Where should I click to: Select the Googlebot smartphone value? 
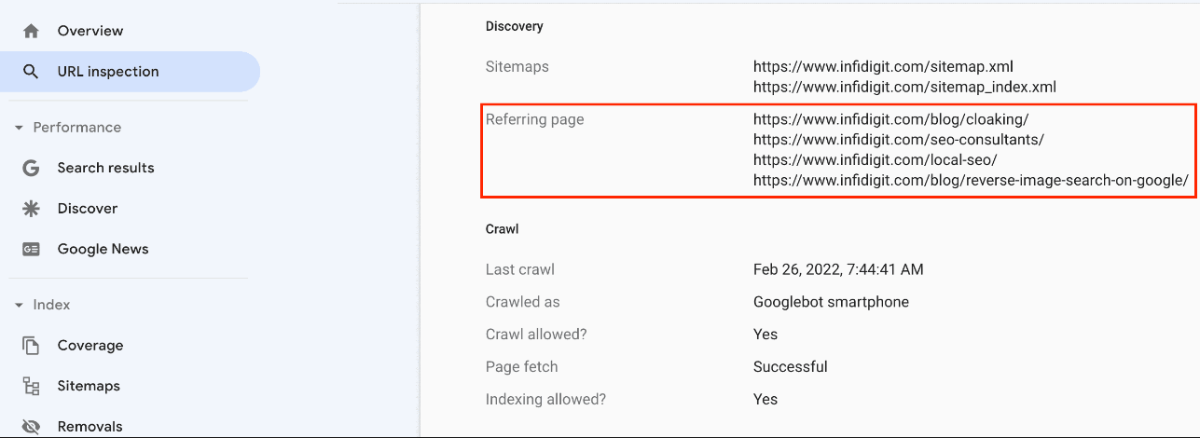pyautogui.click(x=831, y=302)
